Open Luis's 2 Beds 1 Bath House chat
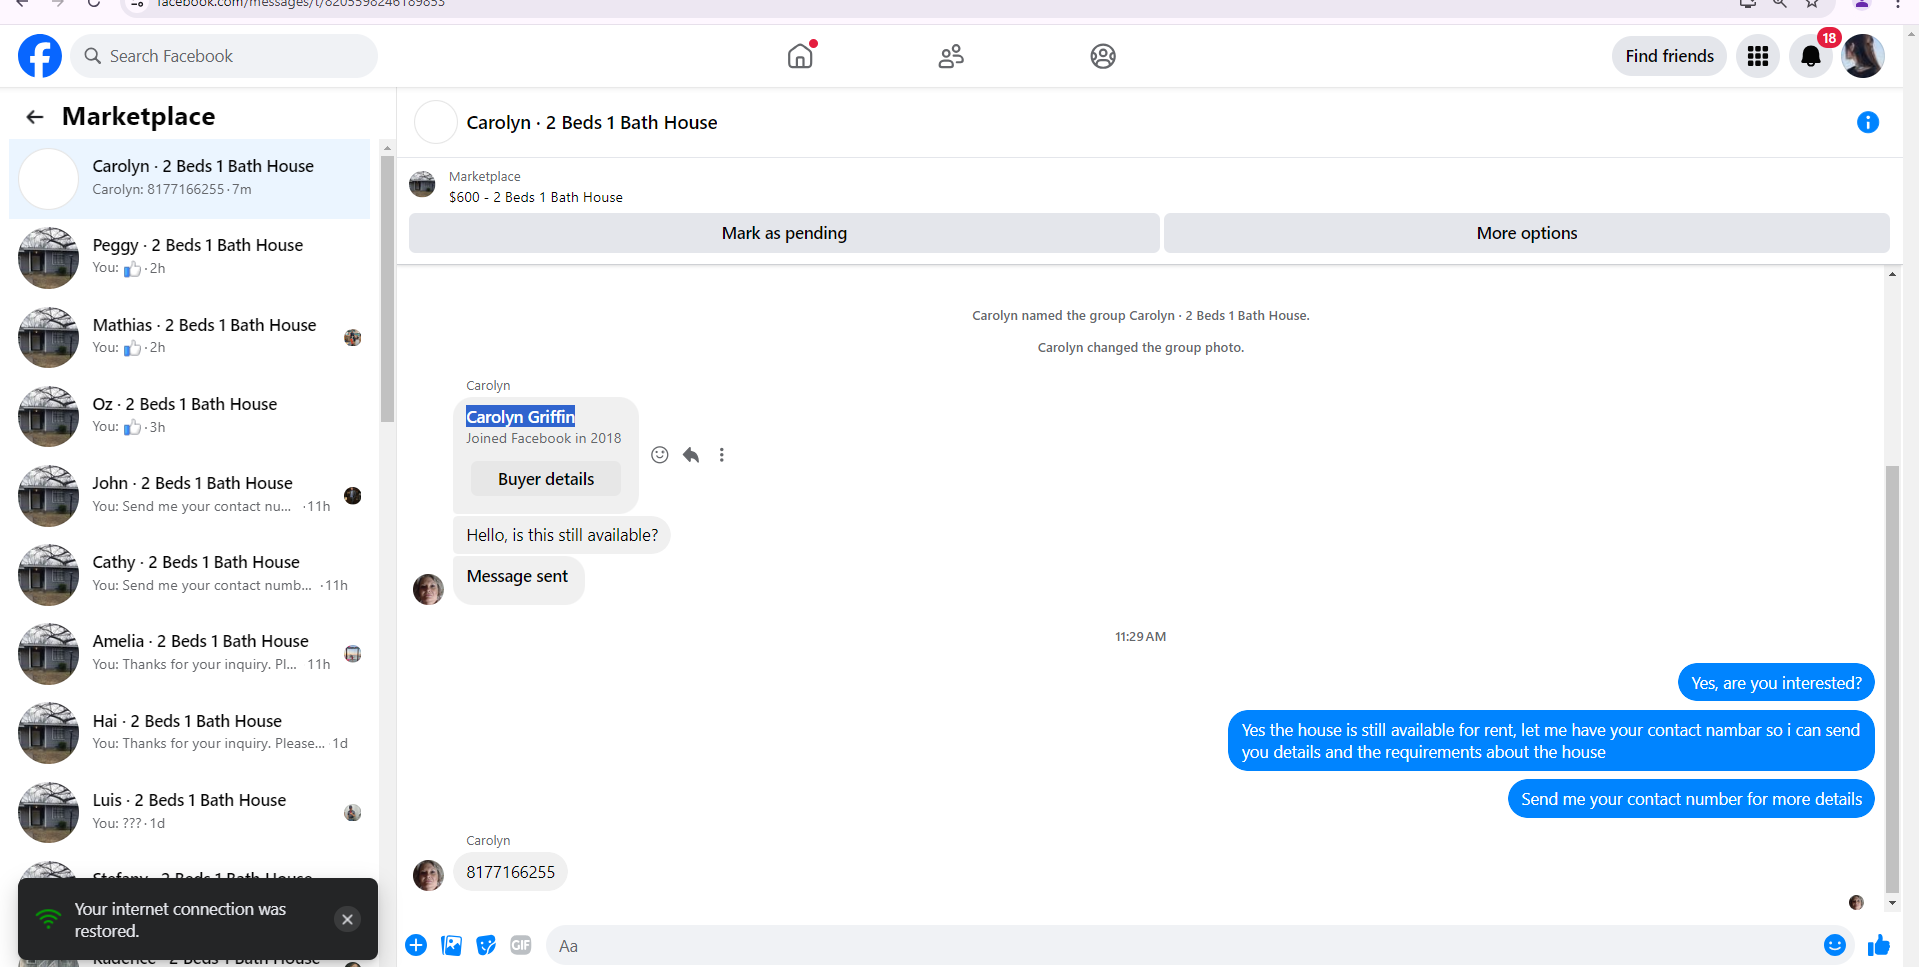This screenshot has width=1919, height=967. coord(190,812)
